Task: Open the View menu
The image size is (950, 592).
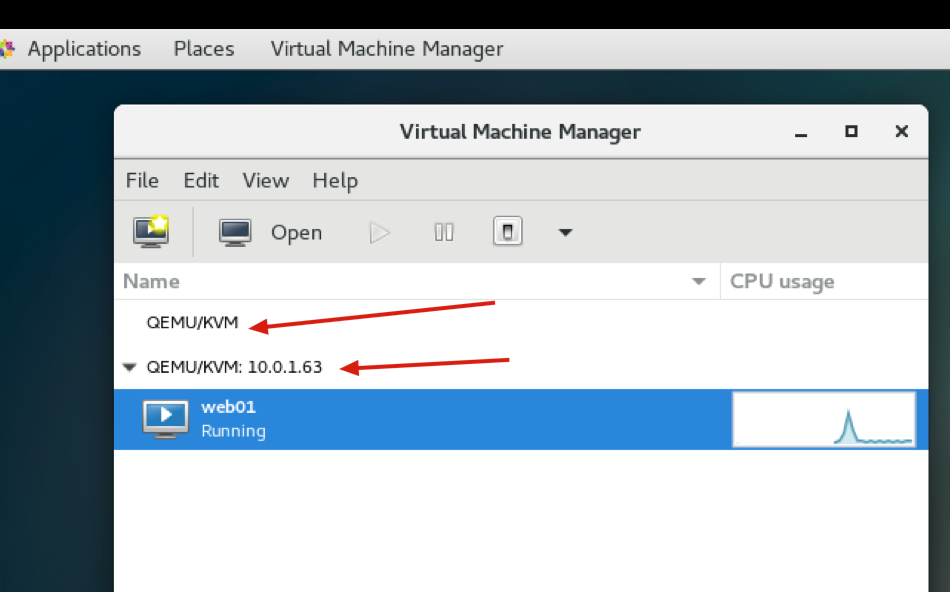Action: (266, 181)
